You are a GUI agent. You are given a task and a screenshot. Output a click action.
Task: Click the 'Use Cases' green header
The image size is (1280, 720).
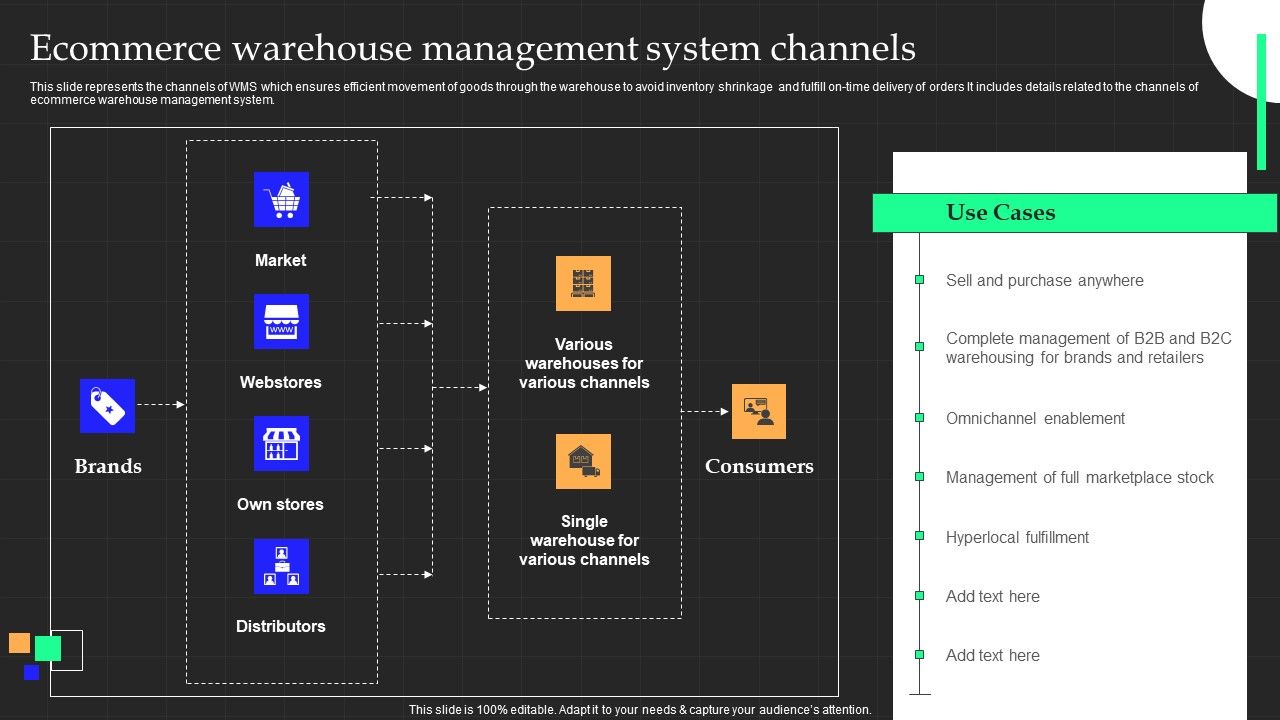tap(1075, 213)
